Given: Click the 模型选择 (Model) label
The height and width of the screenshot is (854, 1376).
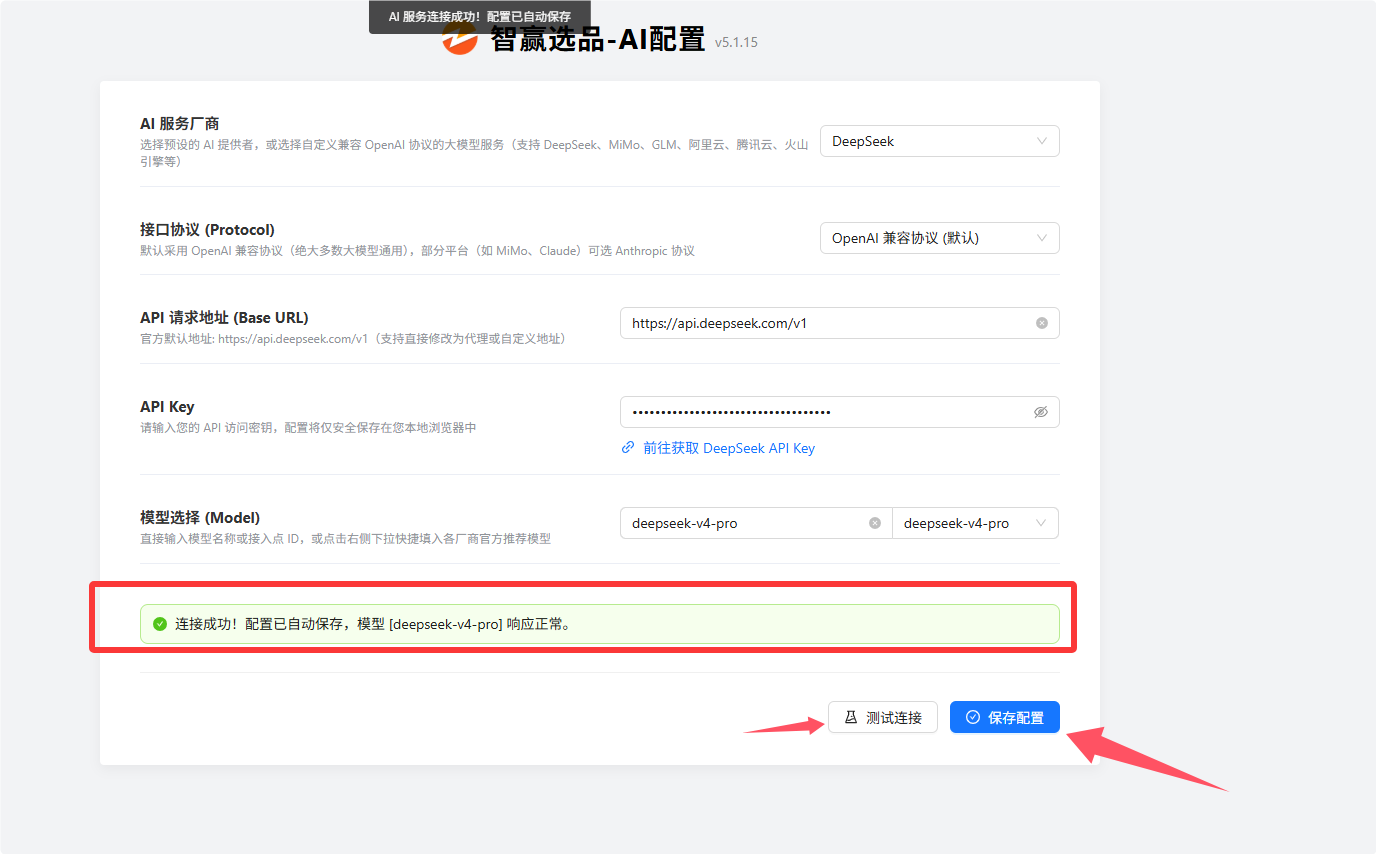Looking at the screenshot, I should 200,517.
